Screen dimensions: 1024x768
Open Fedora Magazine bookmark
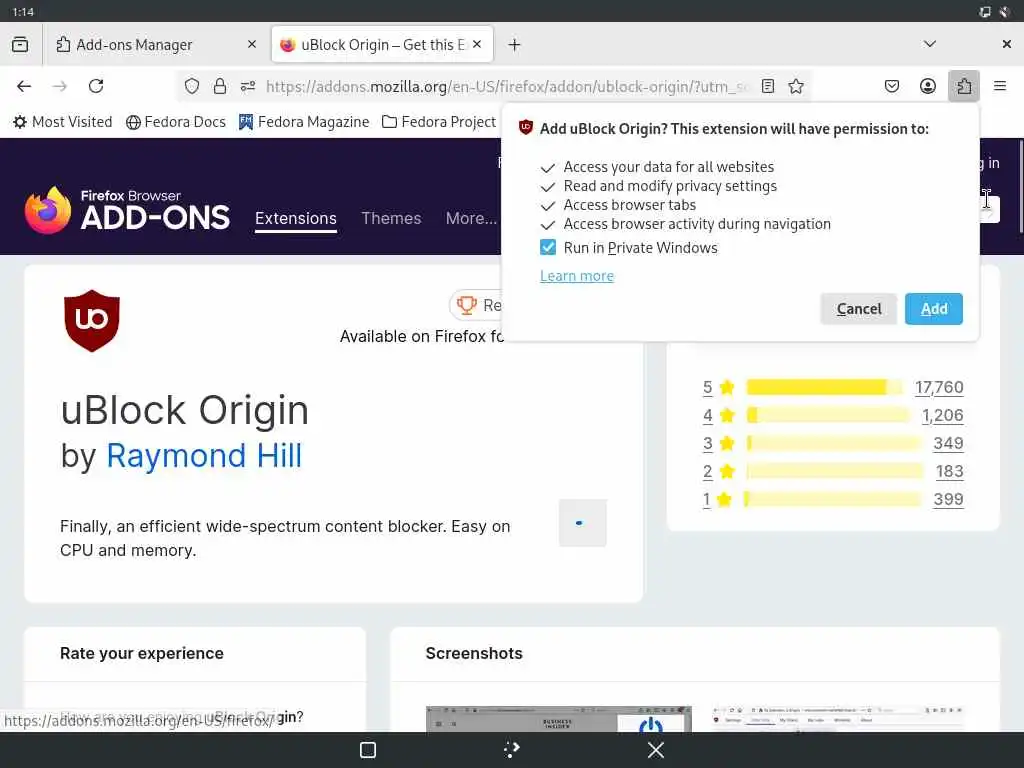[x=304, y=122]
